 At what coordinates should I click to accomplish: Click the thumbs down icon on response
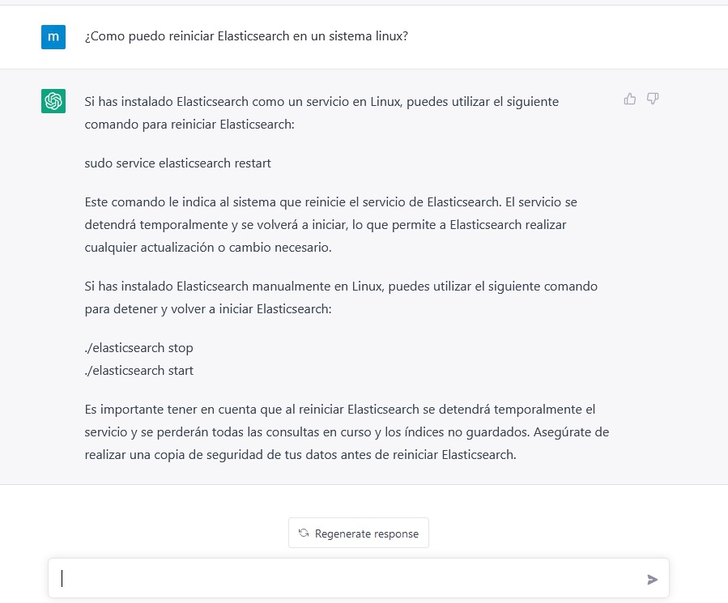653,99
